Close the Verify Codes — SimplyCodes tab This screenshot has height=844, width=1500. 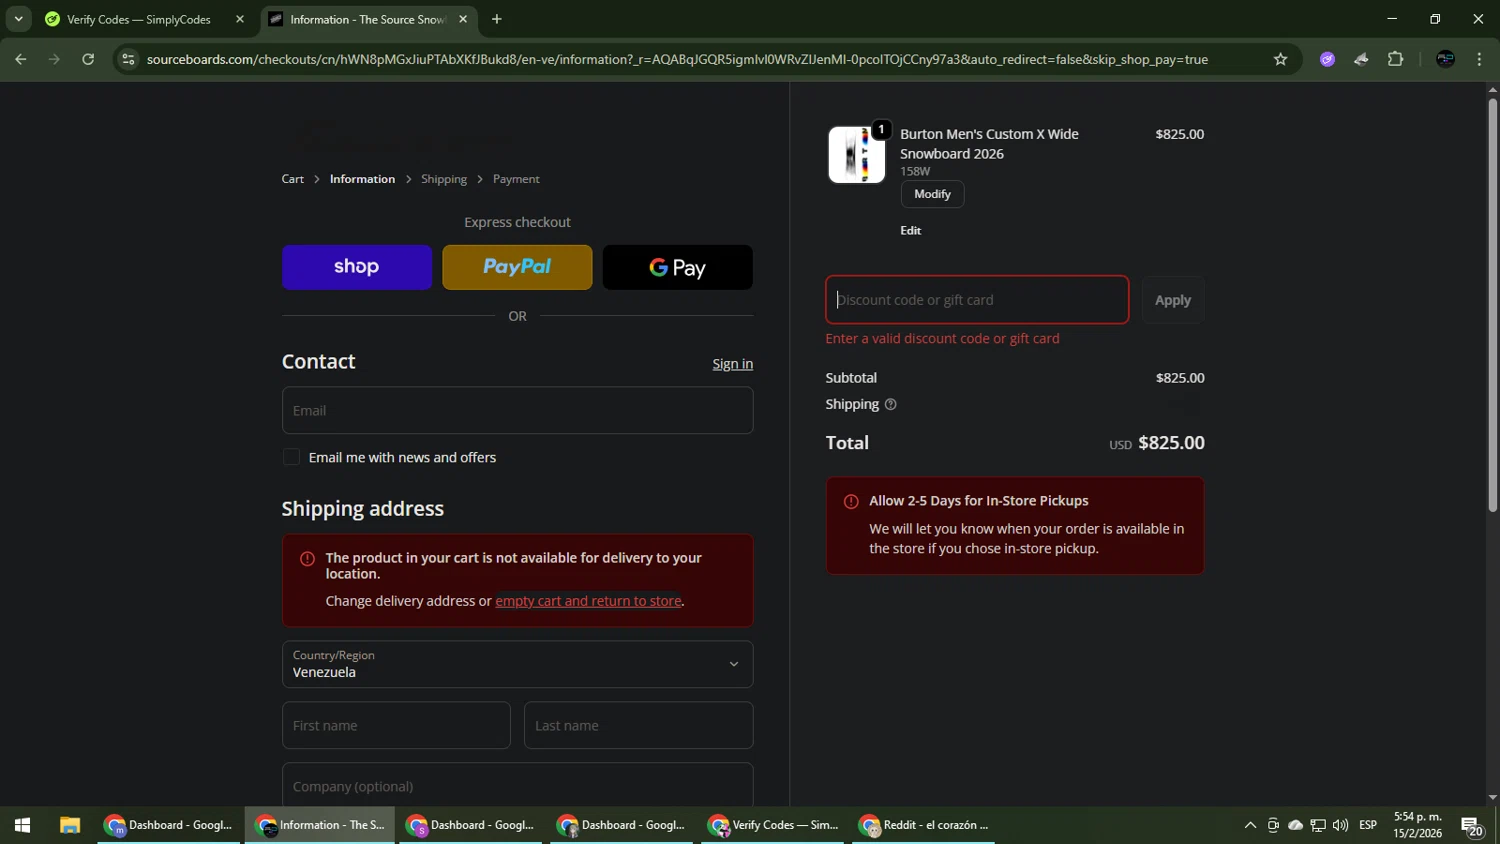239,19
